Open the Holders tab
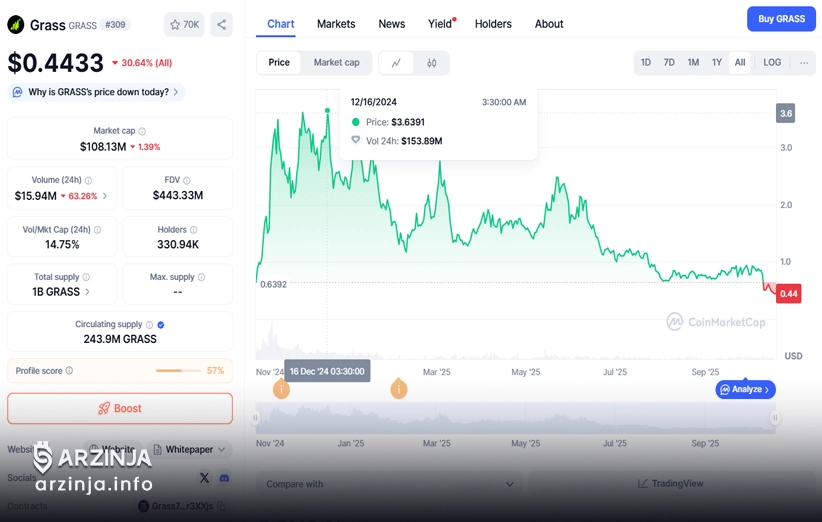This screenshot has width=822, height=522. pyautogui.click(x=493, y=24)
